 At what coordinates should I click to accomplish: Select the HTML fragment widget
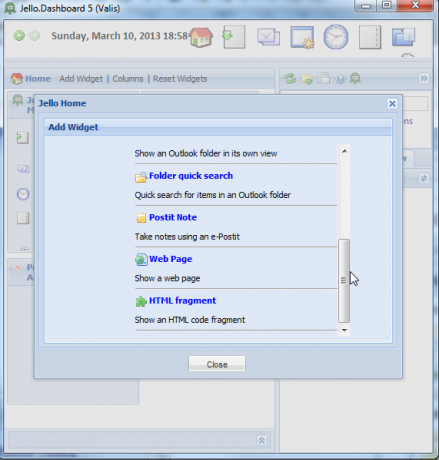[182, 301]
